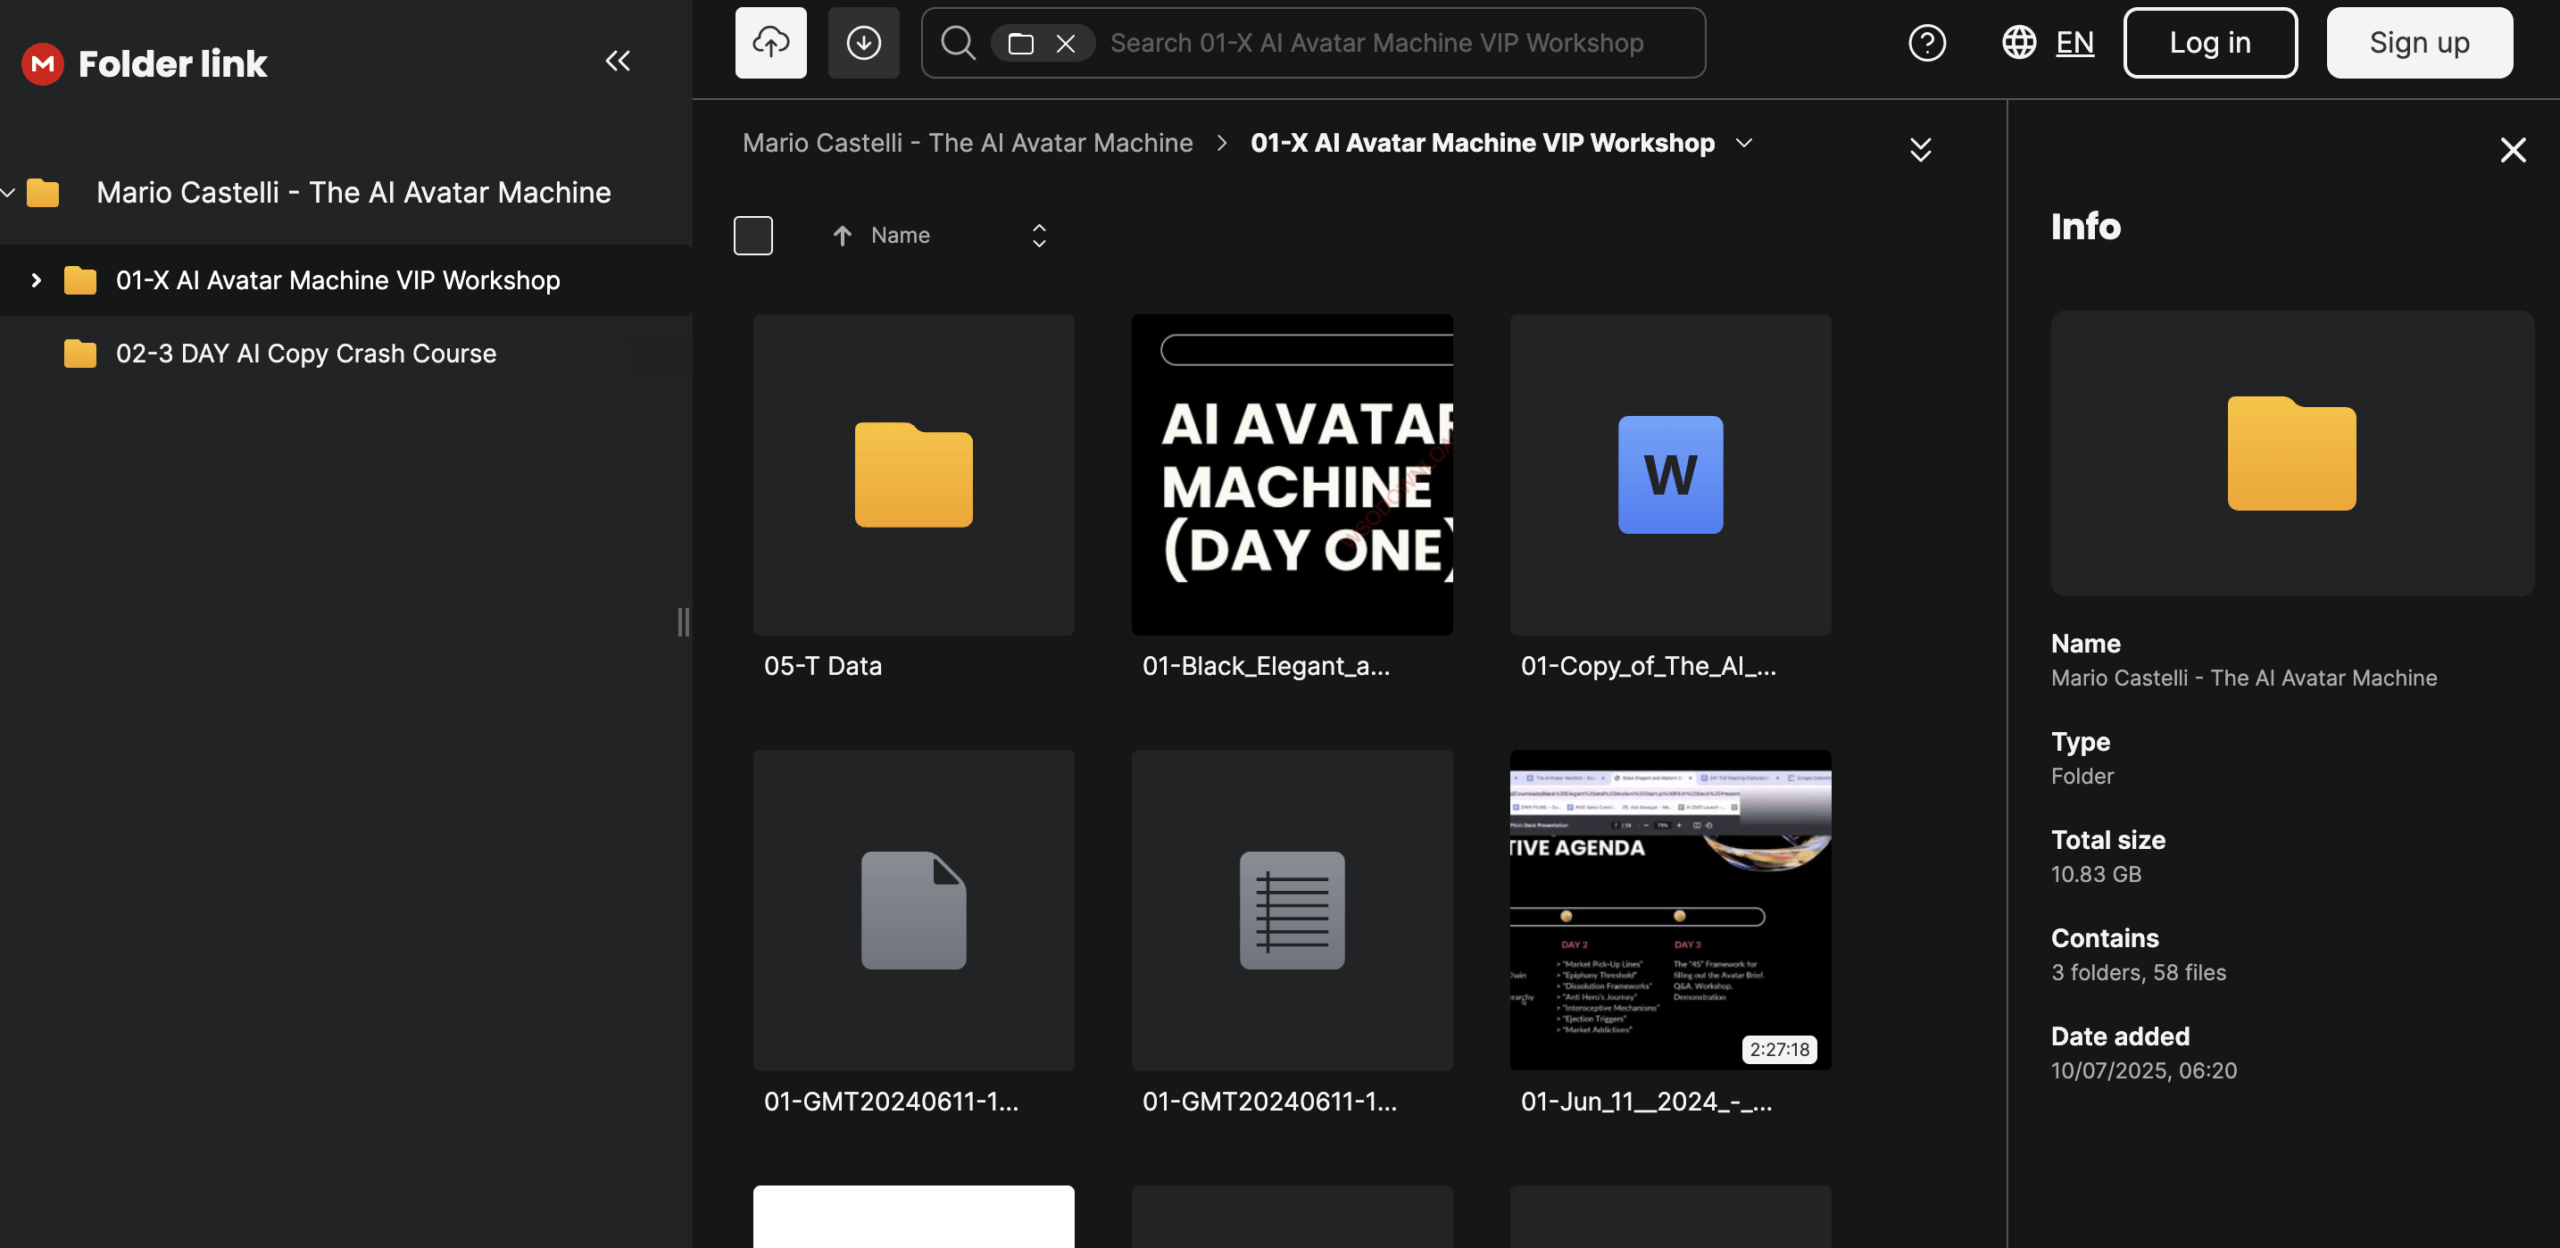Screen dimensions: 2560x1248
Task: Click the double-down chevron view icon
Action: coord(1920,149)
